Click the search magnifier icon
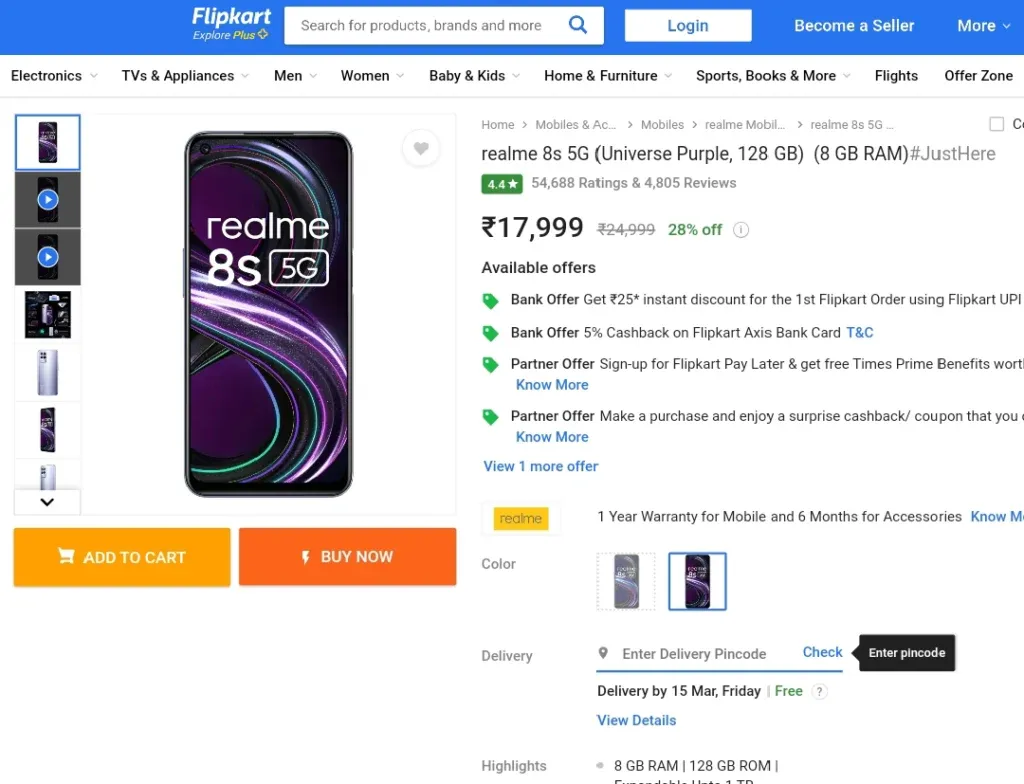The height and width of the screenshot is (784, 1024). pos(577,25)
